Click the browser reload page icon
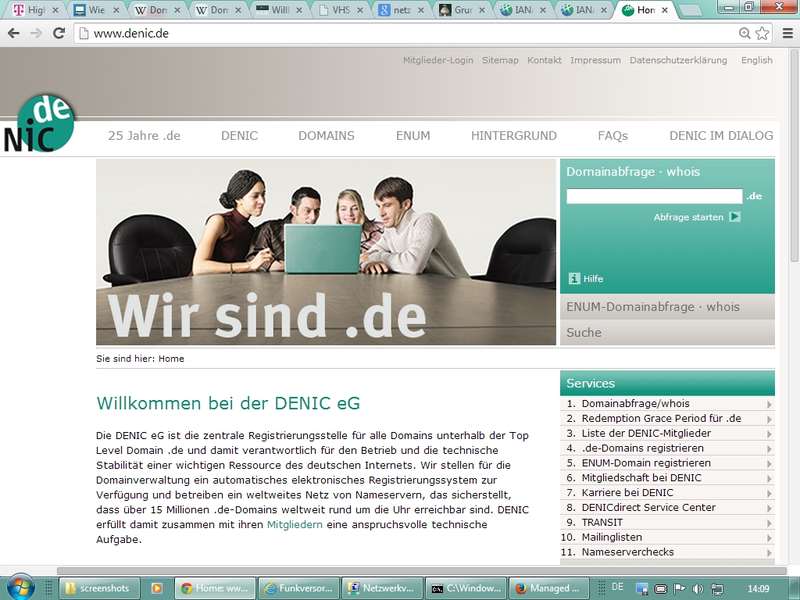This screenshot has height=600, width=800. 59,33
